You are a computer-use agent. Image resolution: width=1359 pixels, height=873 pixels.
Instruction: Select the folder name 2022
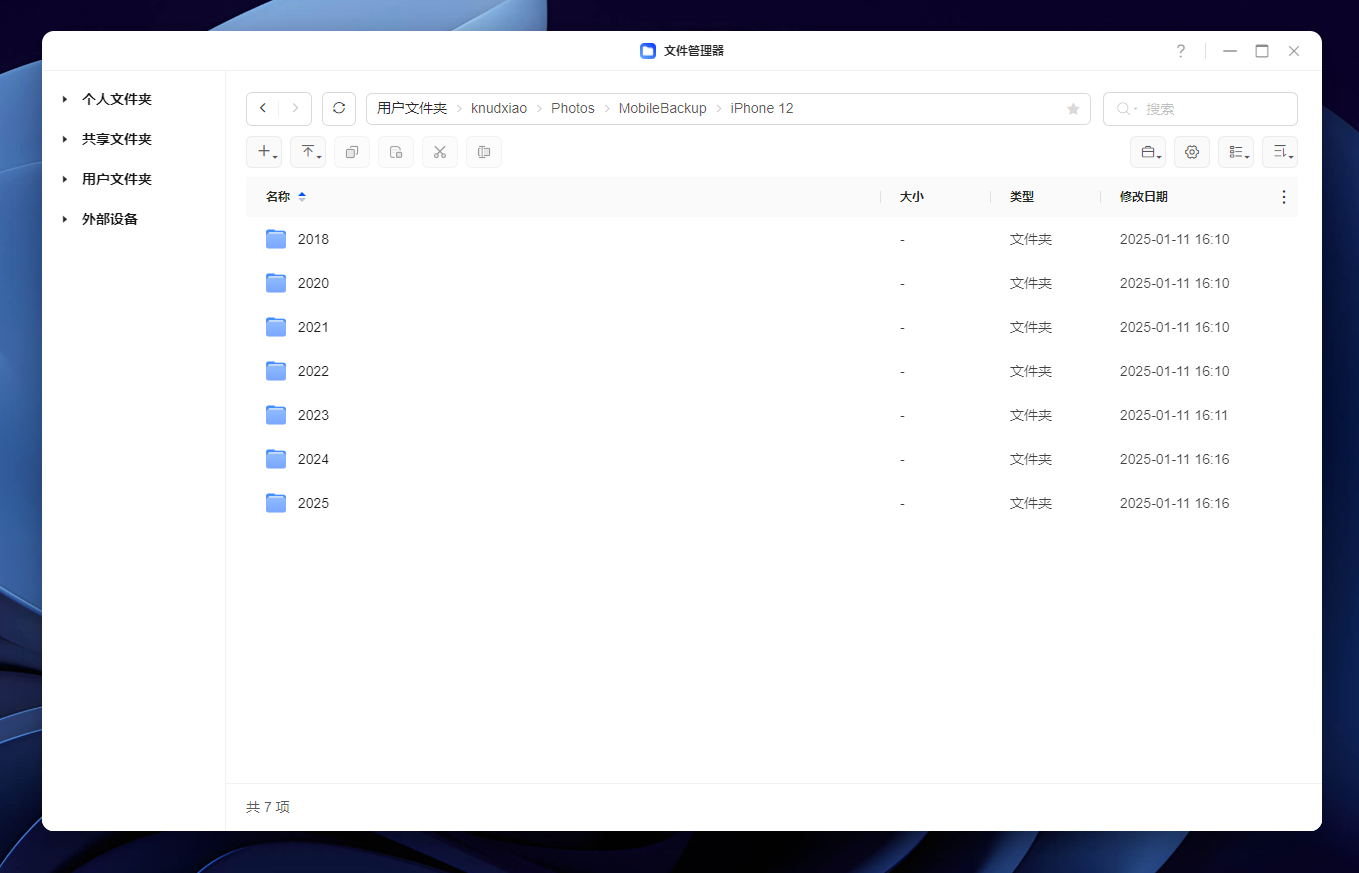[313, 371]
